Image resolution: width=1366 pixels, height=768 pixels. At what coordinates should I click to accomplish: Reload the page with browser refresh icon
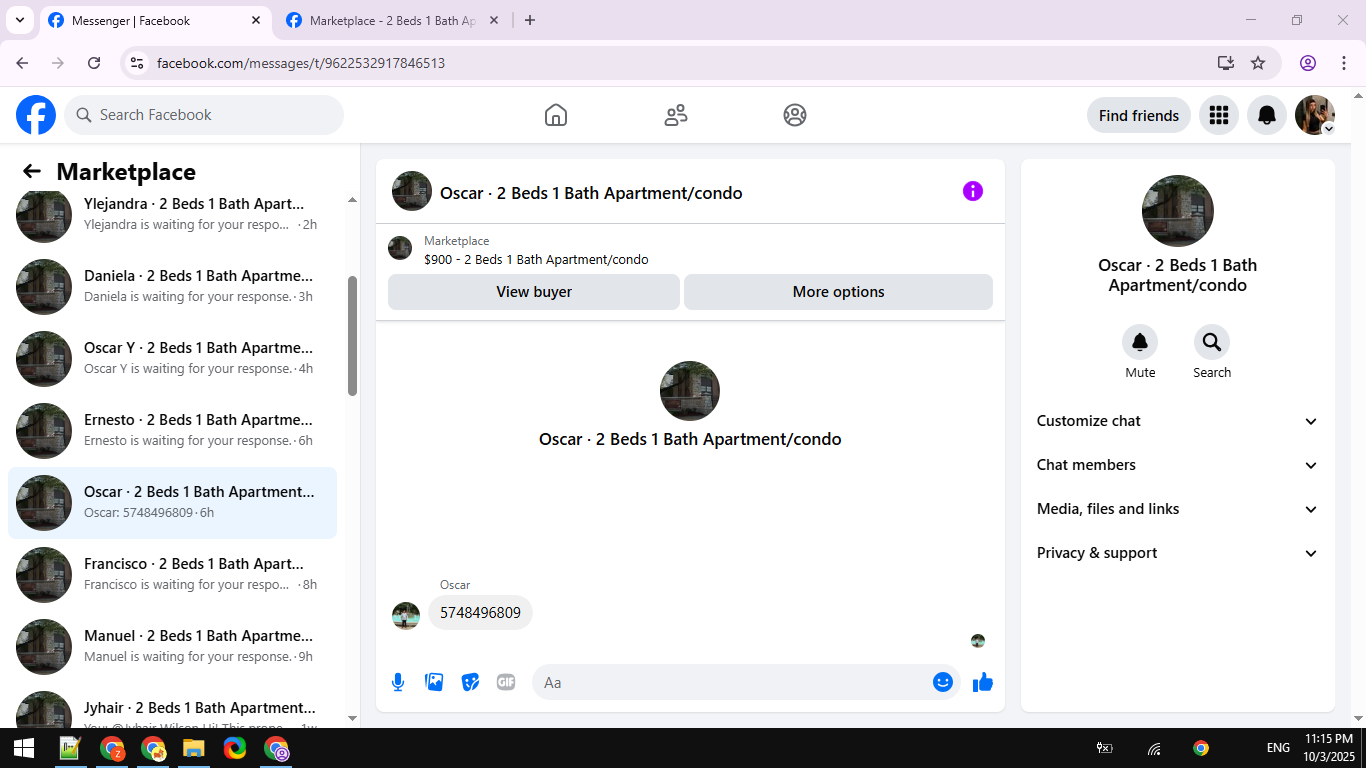94,63
